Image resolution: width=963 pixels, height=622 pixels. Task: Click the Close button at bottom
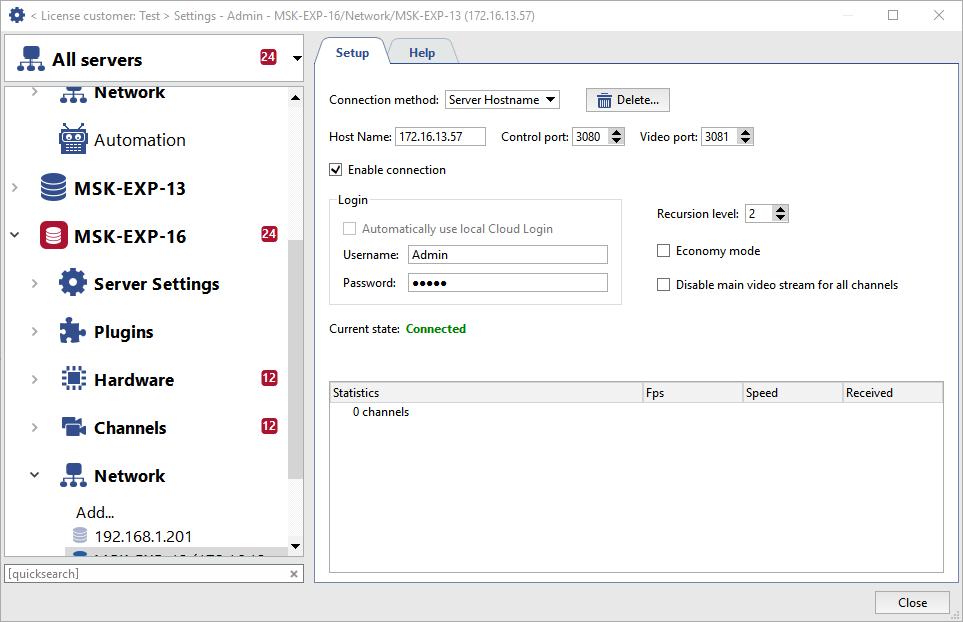click(x=912, y=602)
